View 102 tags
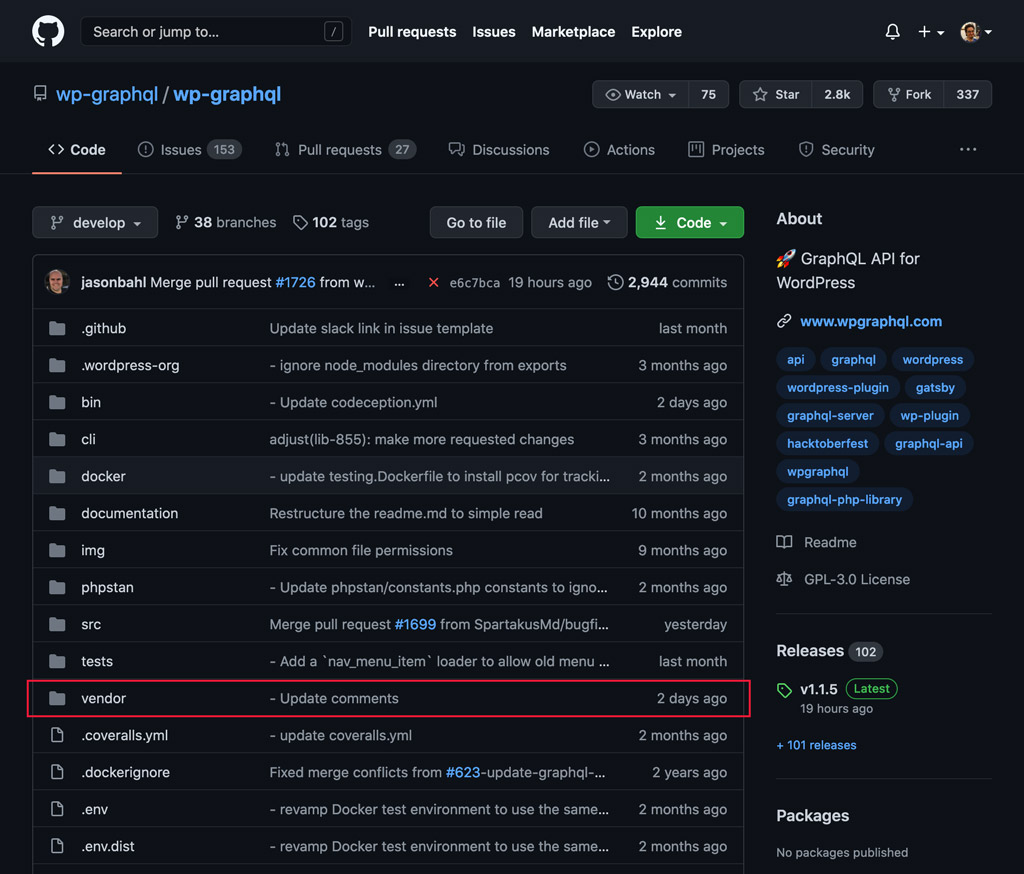 click(x=330, y=222)
